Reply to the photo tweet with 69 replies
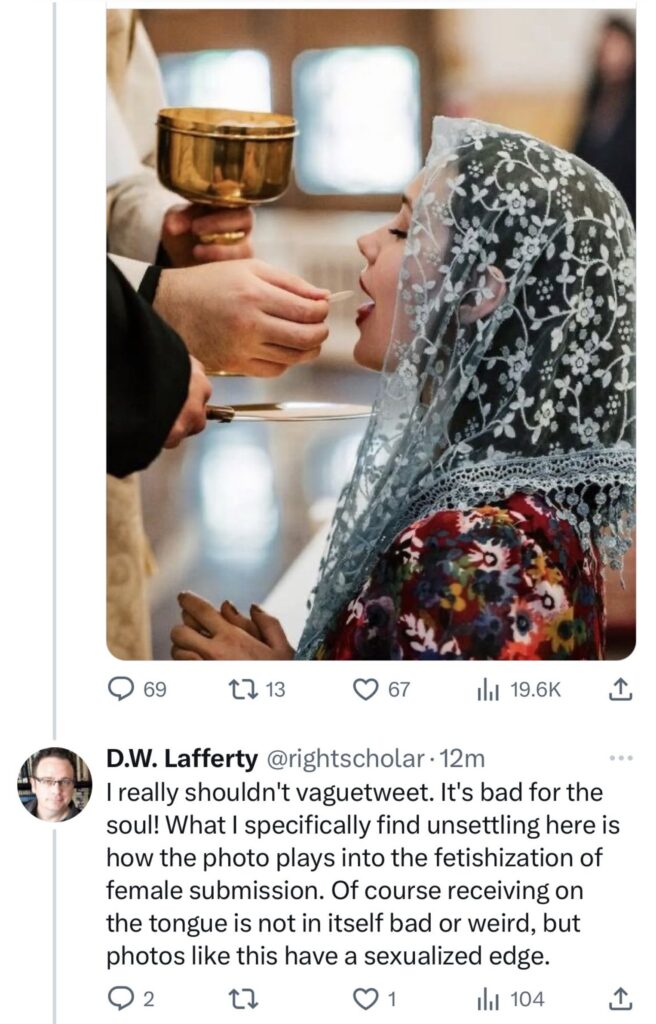The width and height of the screenshot is (656, 1024). [121, 689]
